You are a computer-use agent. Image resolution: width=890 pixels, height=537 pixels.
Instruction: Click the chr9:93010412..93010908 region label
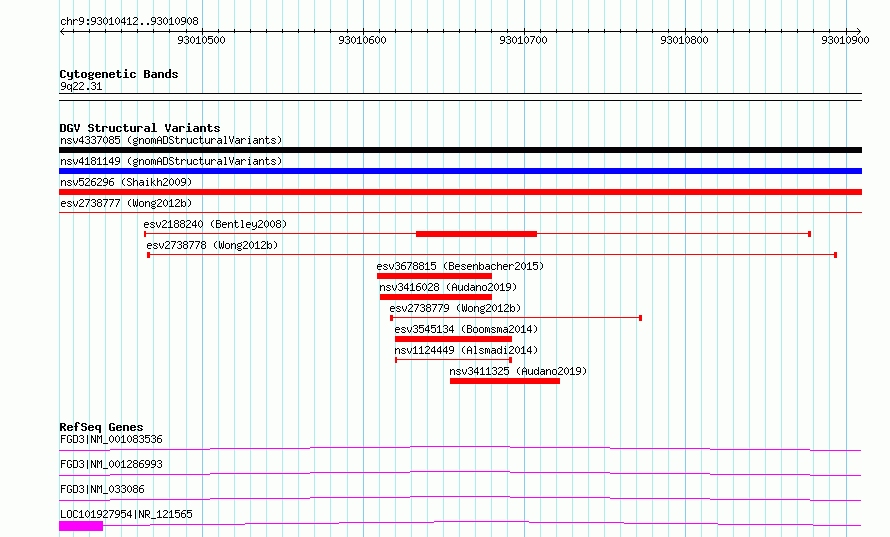(x=129, y=21)
